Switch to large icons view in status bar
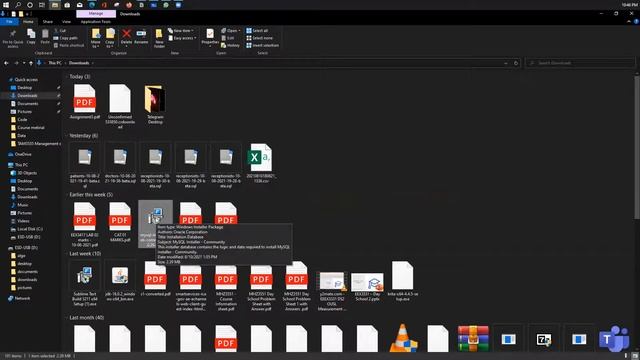640x360 pixels. click(635, 356)
